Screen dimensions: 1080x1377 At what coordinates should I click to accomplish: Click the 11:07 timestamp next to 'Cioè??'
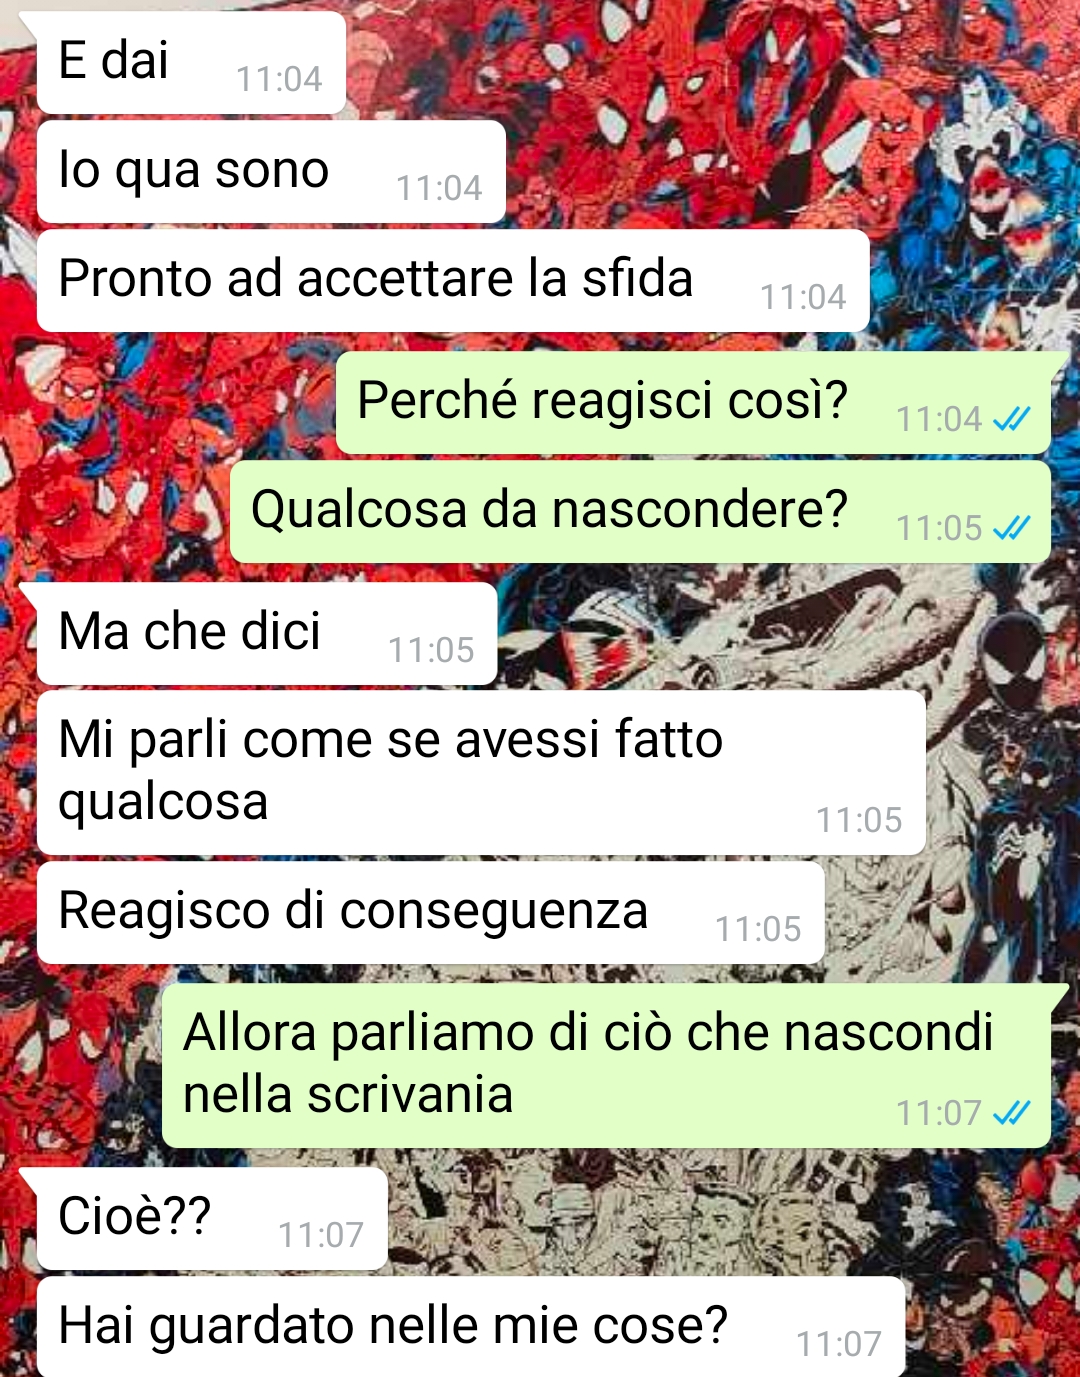tap(321, 1235)
